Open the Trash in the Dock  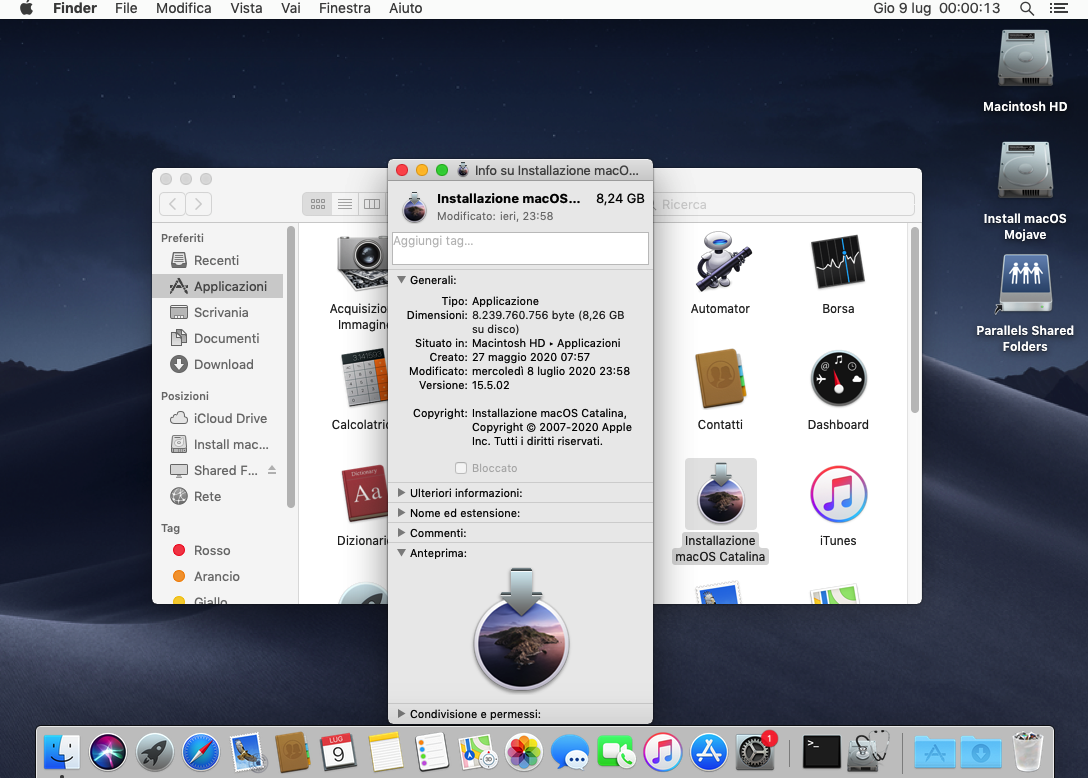(1028, 751)
